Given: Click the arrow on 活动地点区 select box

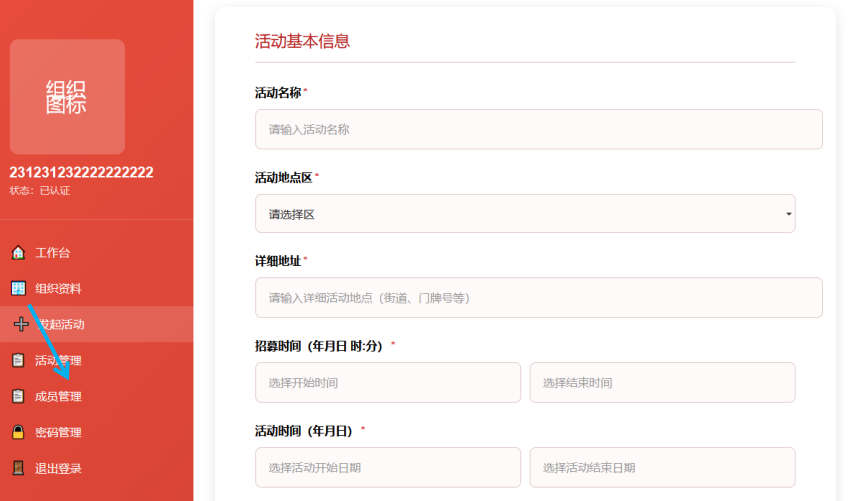Looking at the screenshot, I should [788, 214].
